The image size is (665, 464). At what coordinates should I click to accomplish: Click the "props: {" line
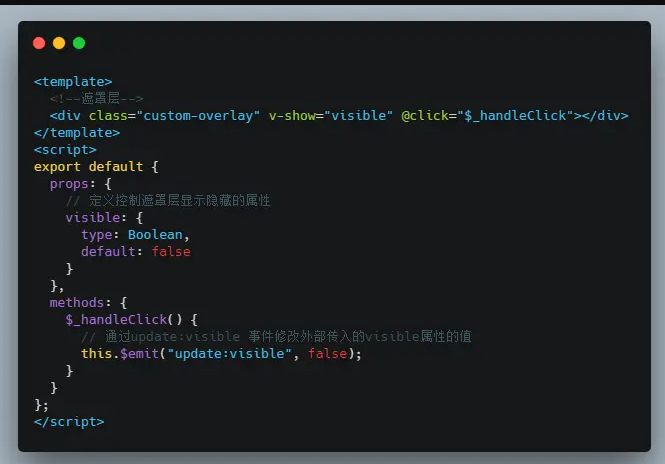coord(81,184)
